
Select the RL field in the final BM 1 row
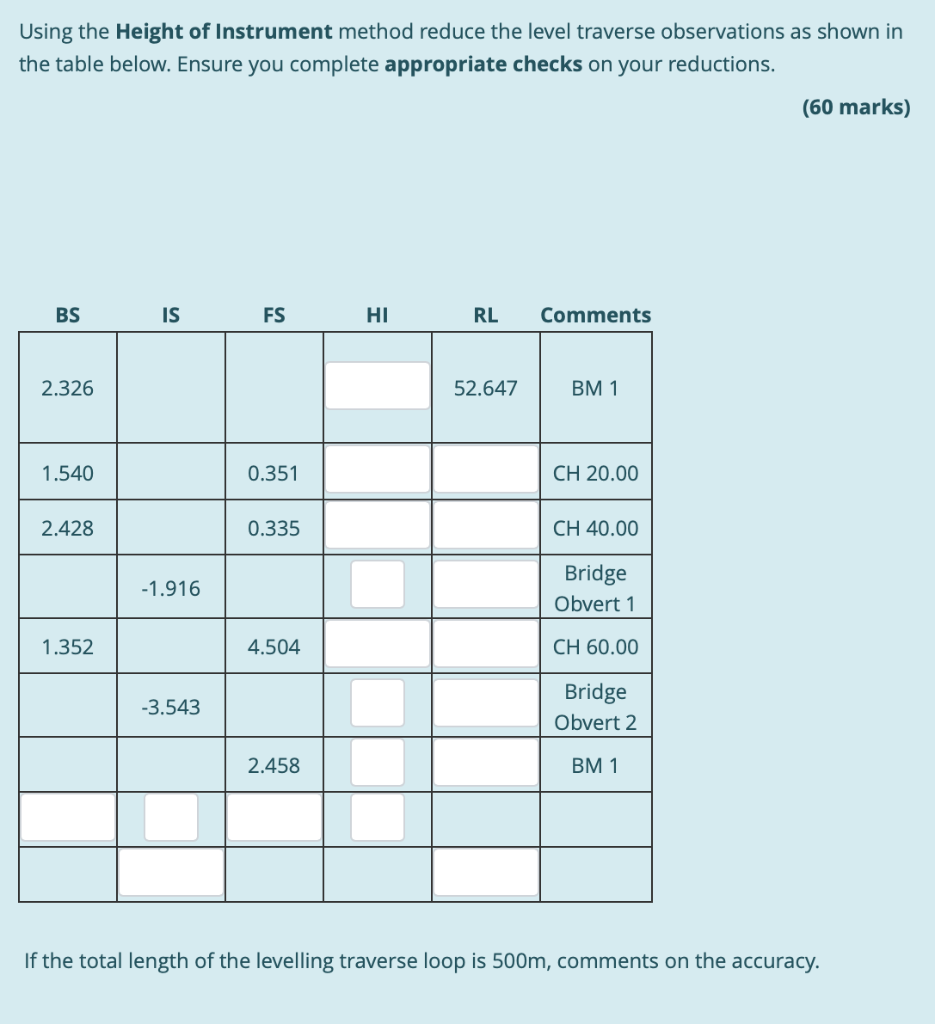(x=484, y=761)
